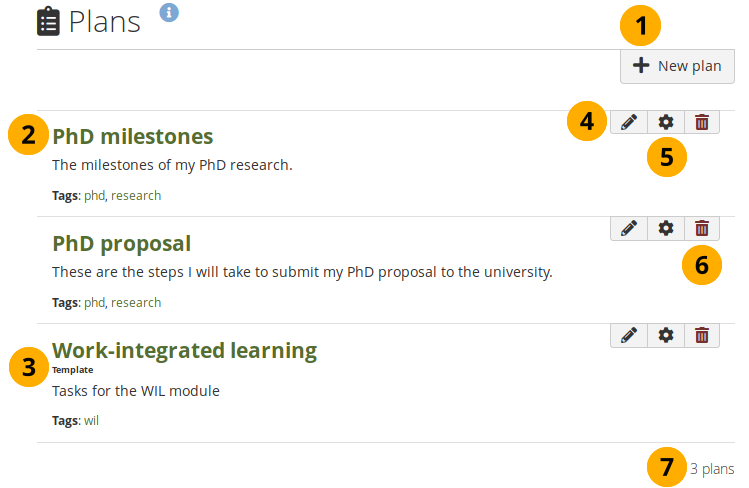The height and width of the screenshot is (488, 749).
Task: Open the PhD milestones plan title
Action: 132,136
